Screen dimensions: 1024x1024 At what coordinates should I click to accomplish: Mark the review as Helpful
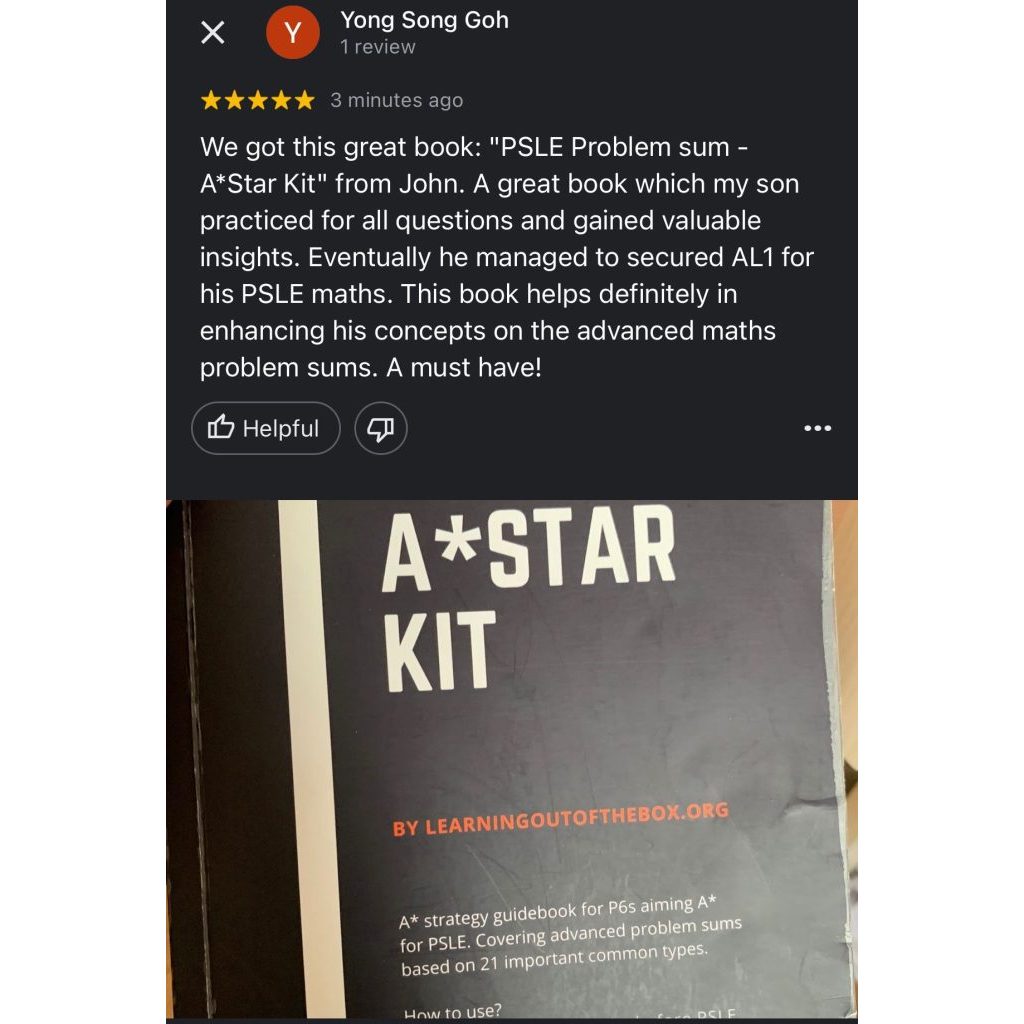pos(266,428)
